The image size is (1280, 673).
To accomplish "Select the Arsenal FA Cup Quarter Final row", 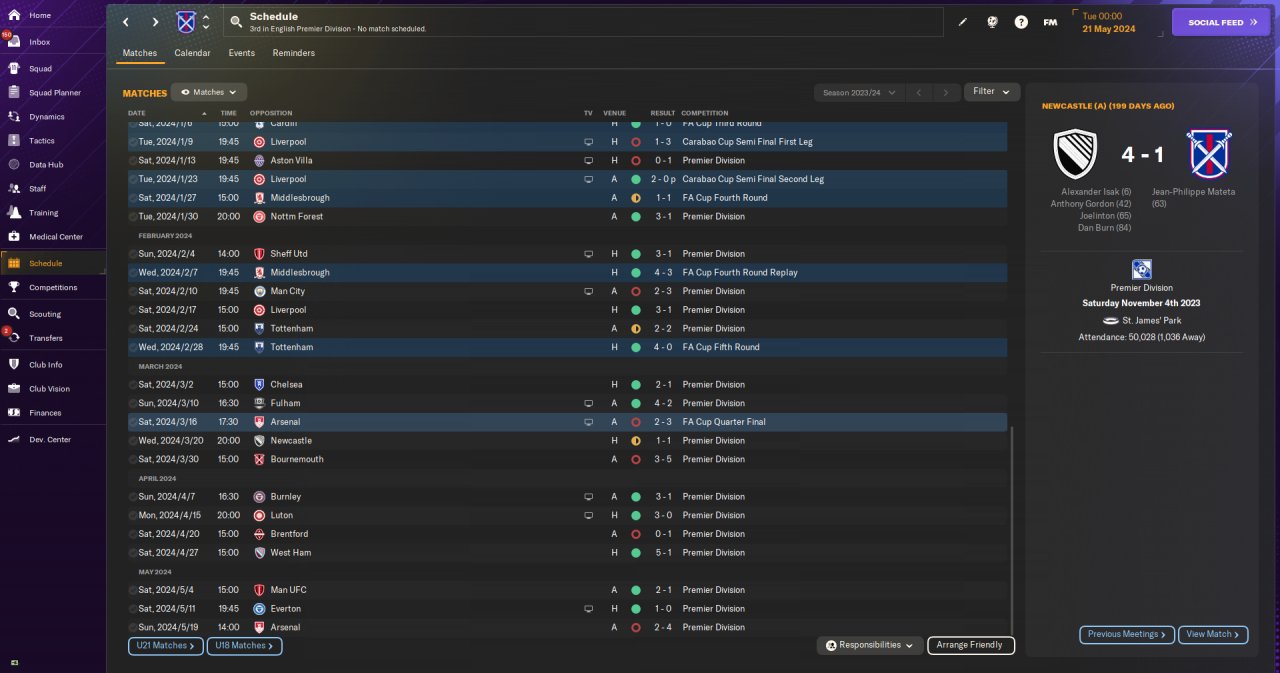I will 568,422.
